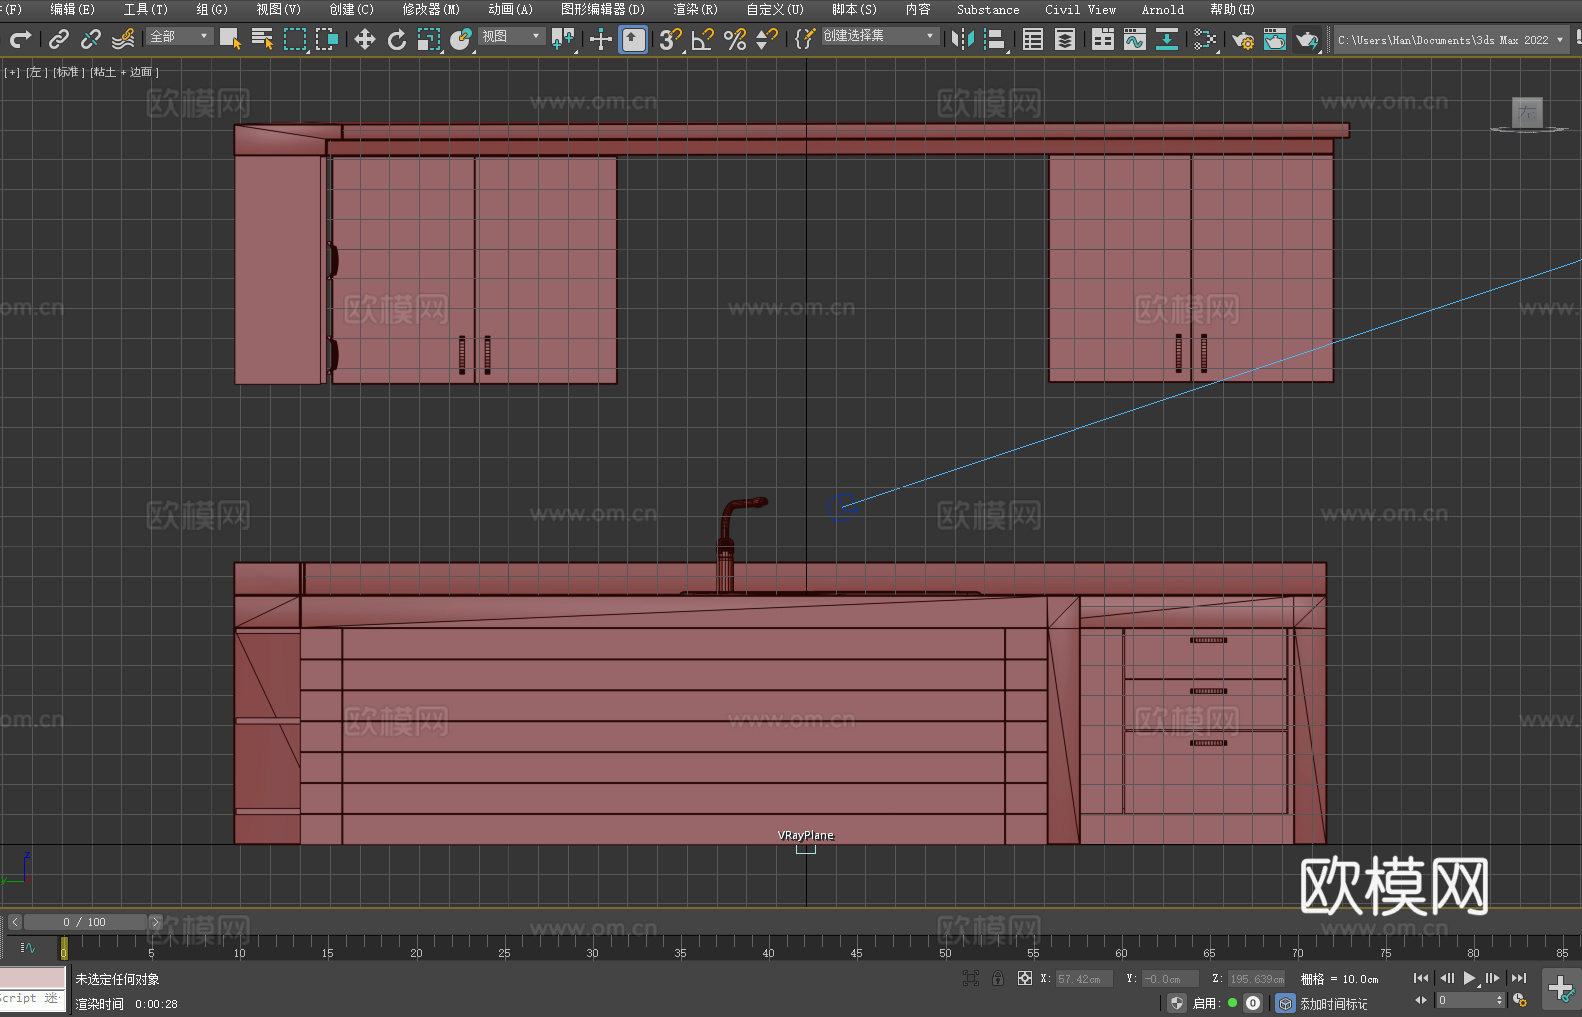Viewport: 1582px width, 1017px height.
Task: Select the Unlink selection tool
Action: click(x=91, y=39)
